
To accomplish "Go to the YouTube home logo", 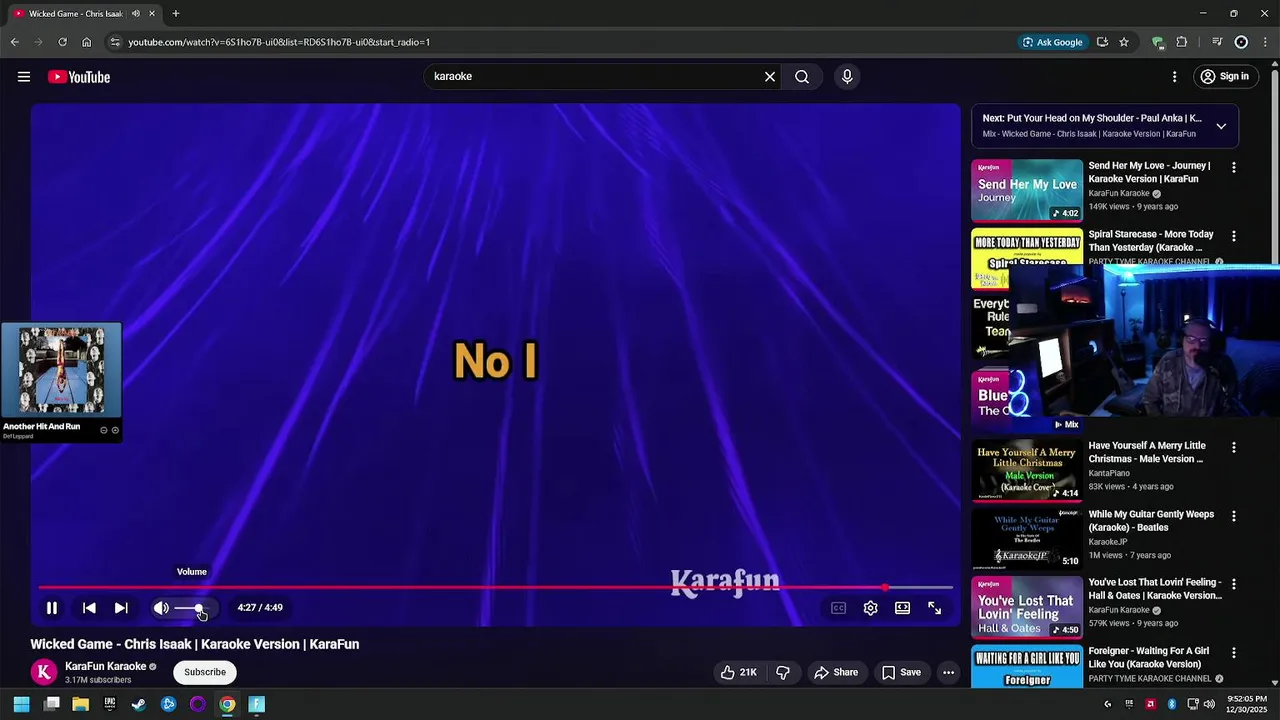I will [x=79, y=77].
